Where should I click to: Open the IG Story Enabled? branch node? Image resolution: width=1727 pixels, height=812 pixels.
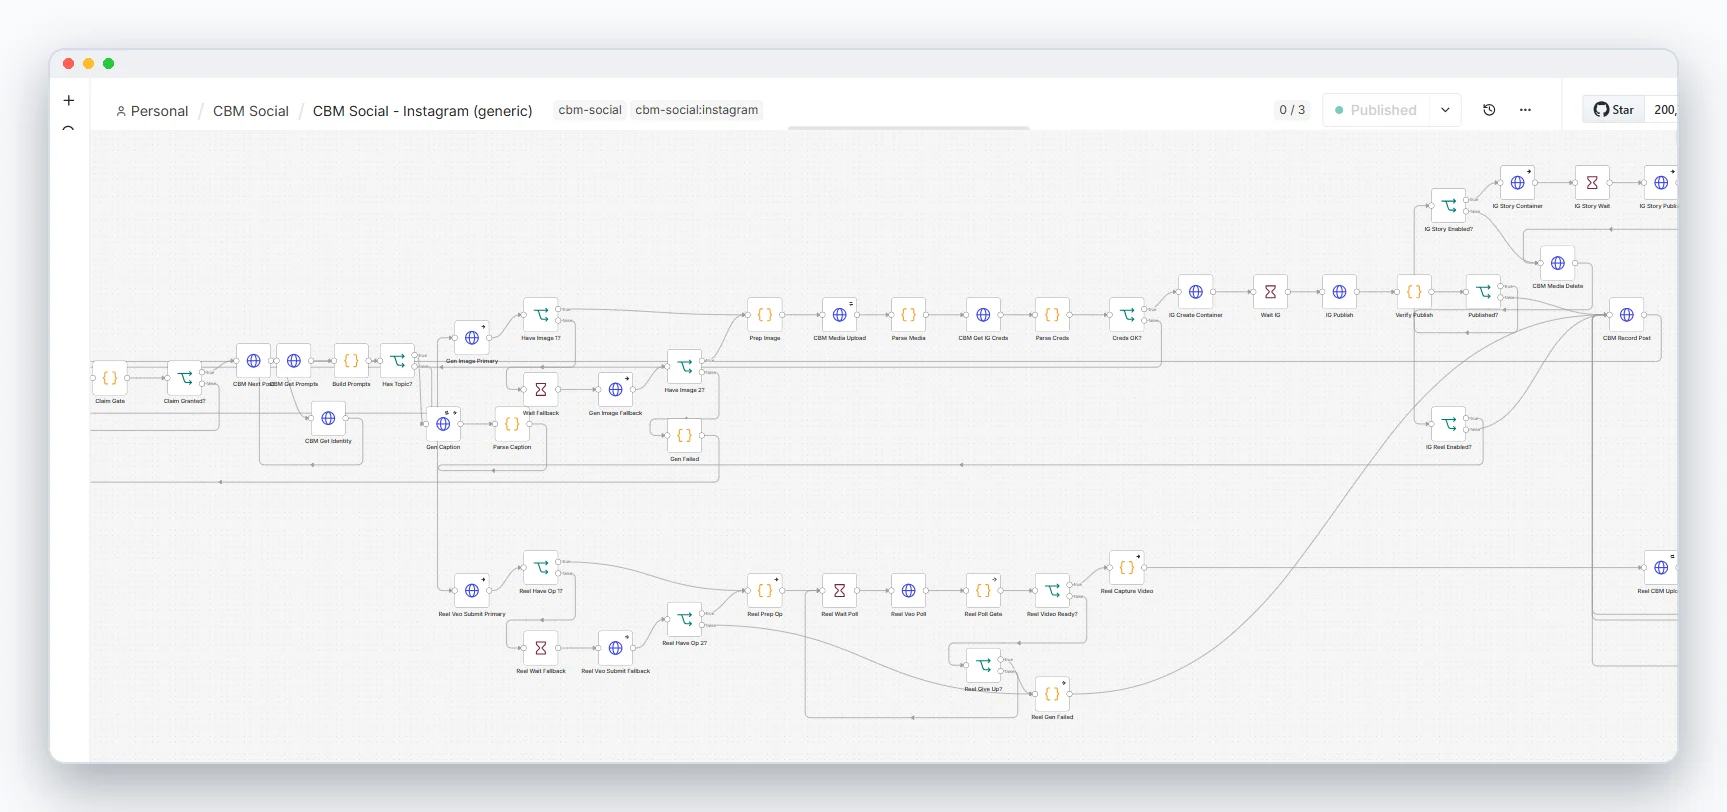[x=1448, y=206]
